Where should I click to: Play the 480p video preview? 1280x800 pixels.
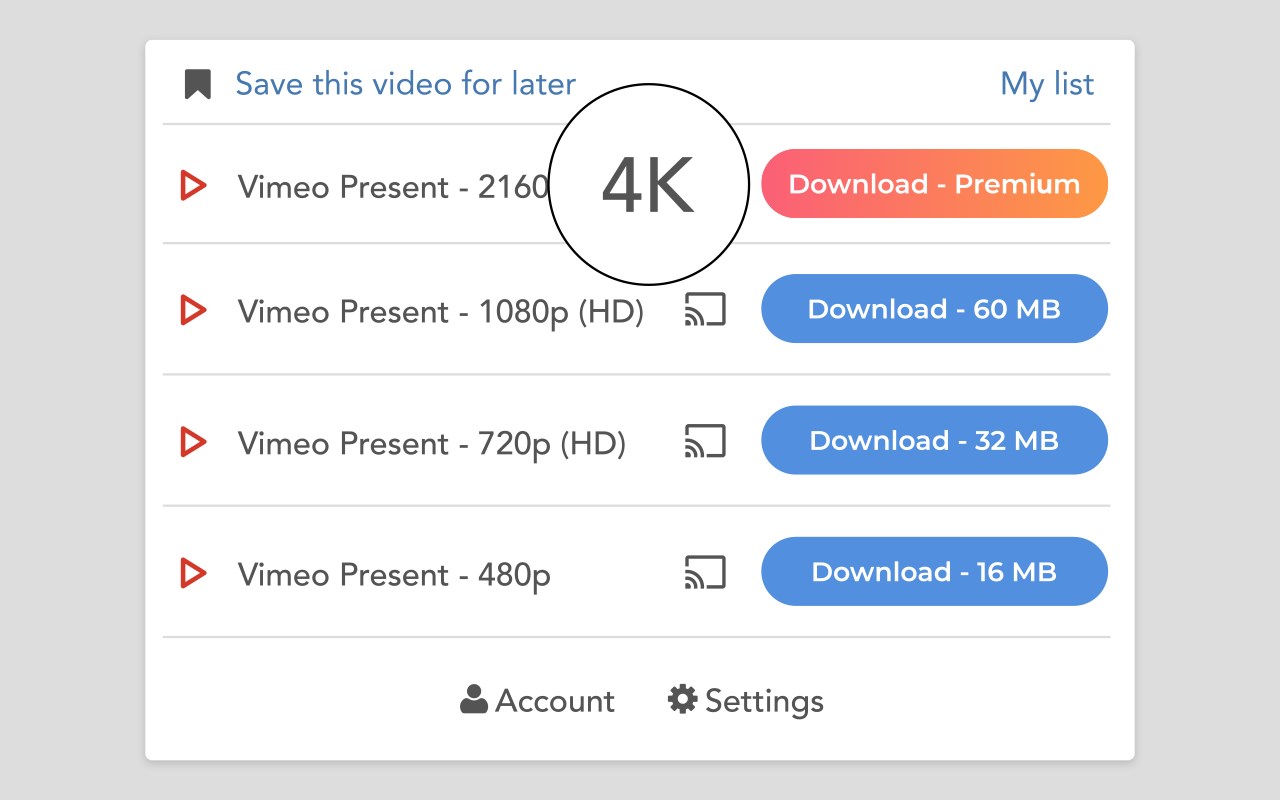[x=192, y=573]
